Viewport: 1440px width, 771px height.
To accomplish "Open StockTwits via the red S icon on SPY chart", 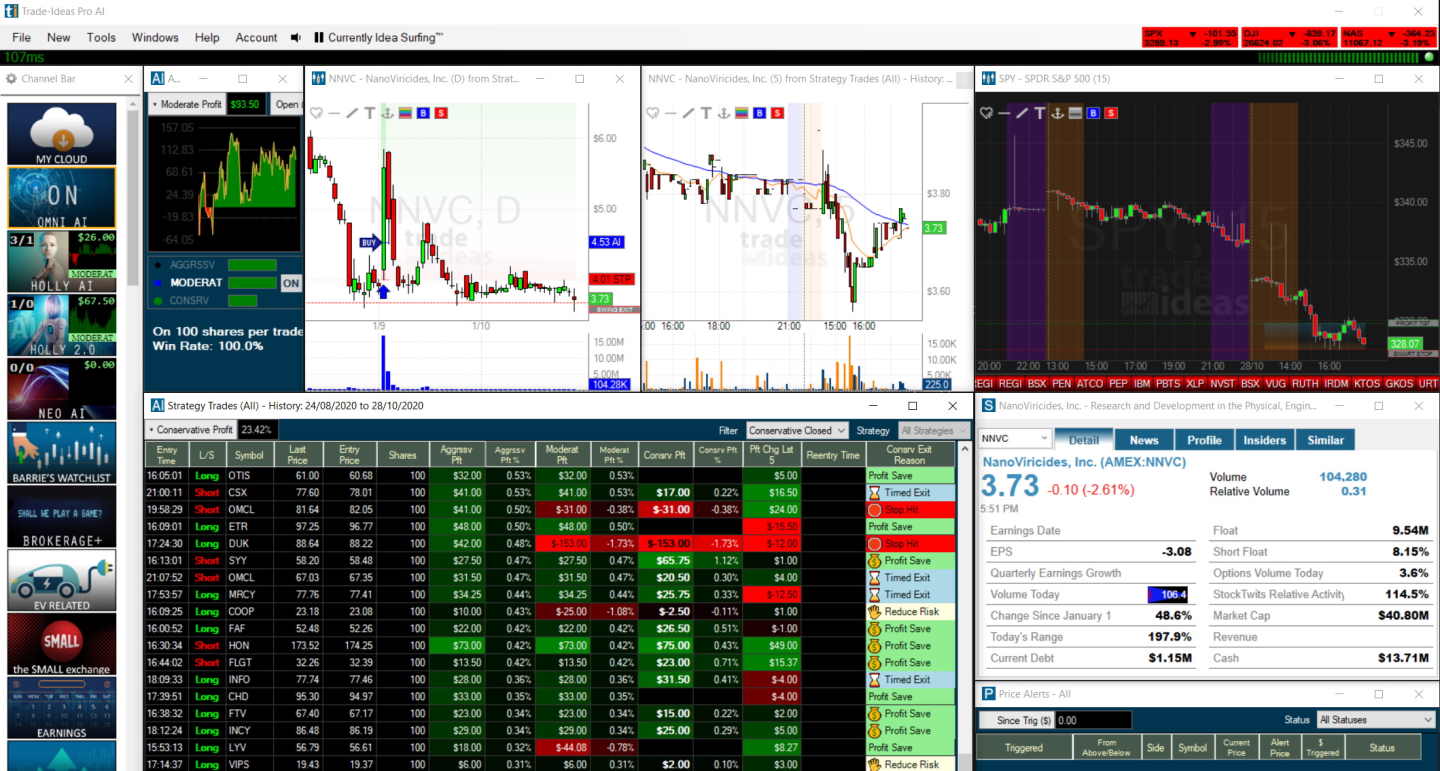I will click(x=1110, y=113).
